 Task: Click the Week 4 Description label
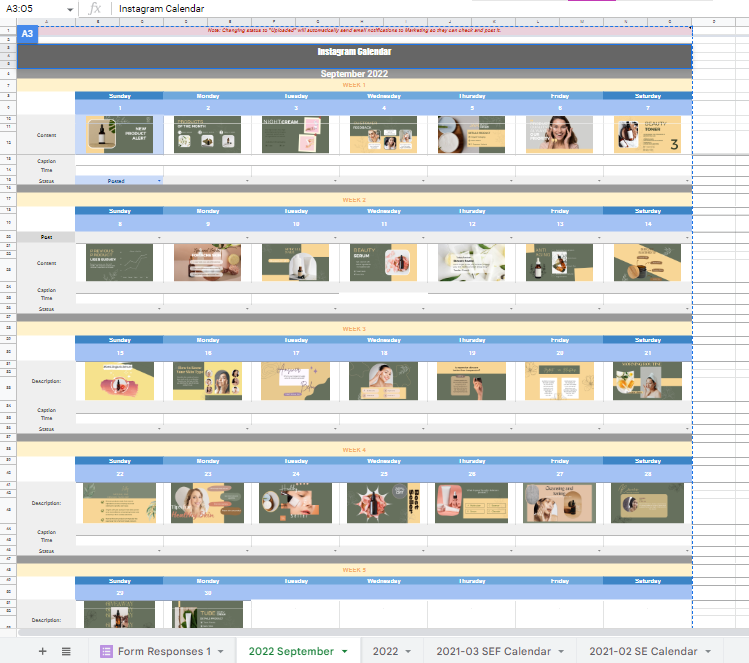pos(46,503)
